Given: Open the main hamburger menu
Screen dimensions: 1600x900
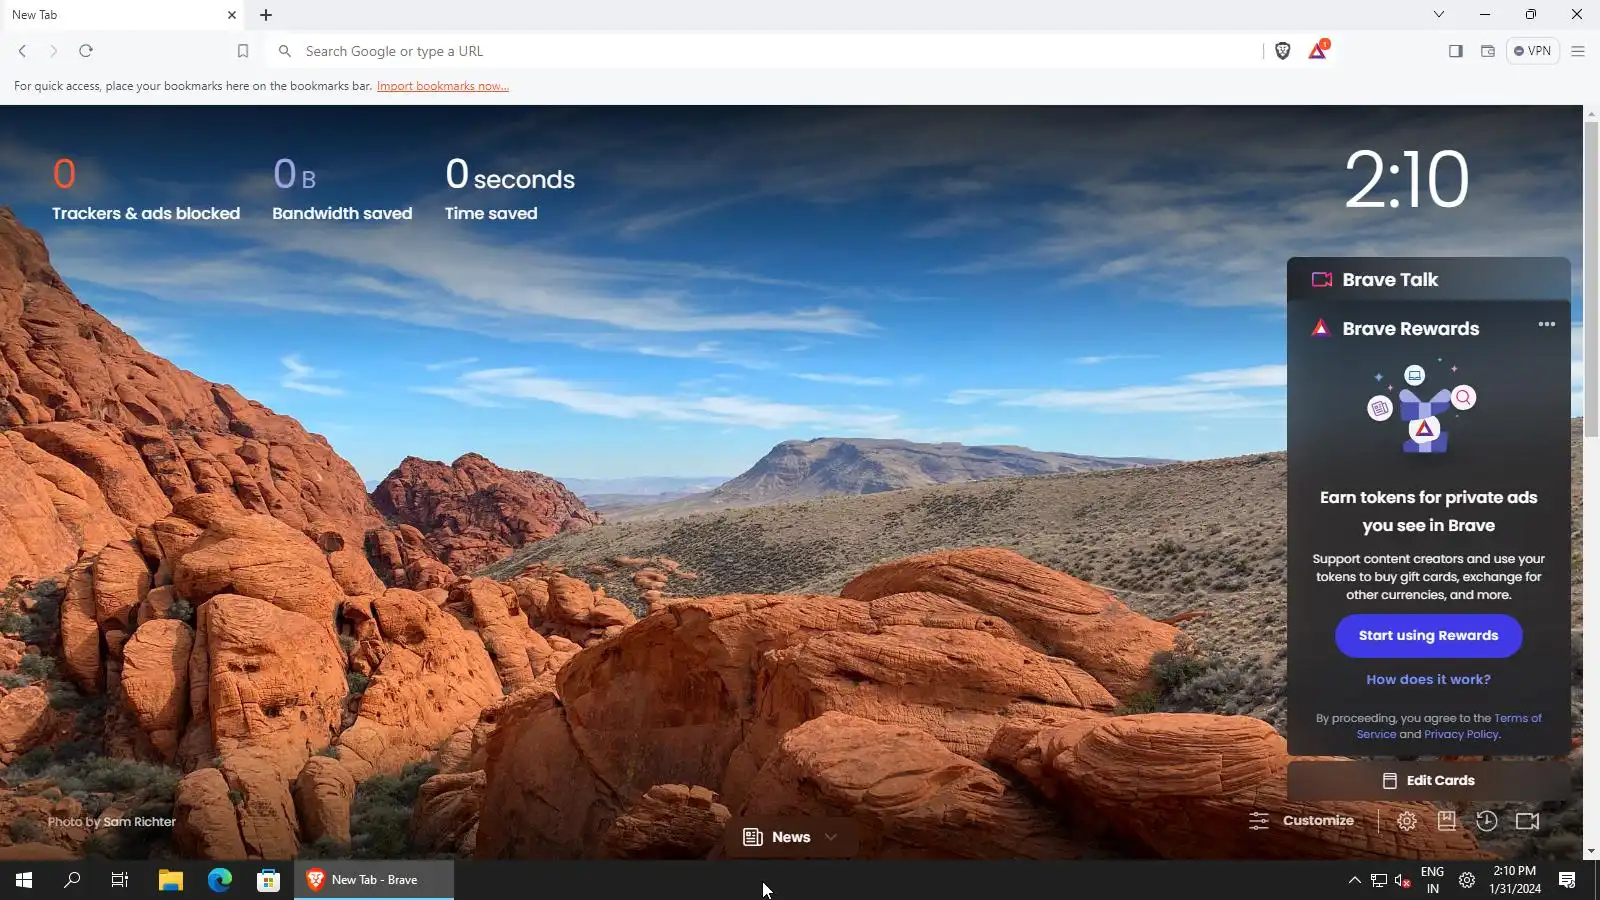Looking at the screenshot, I should 1578,51.
